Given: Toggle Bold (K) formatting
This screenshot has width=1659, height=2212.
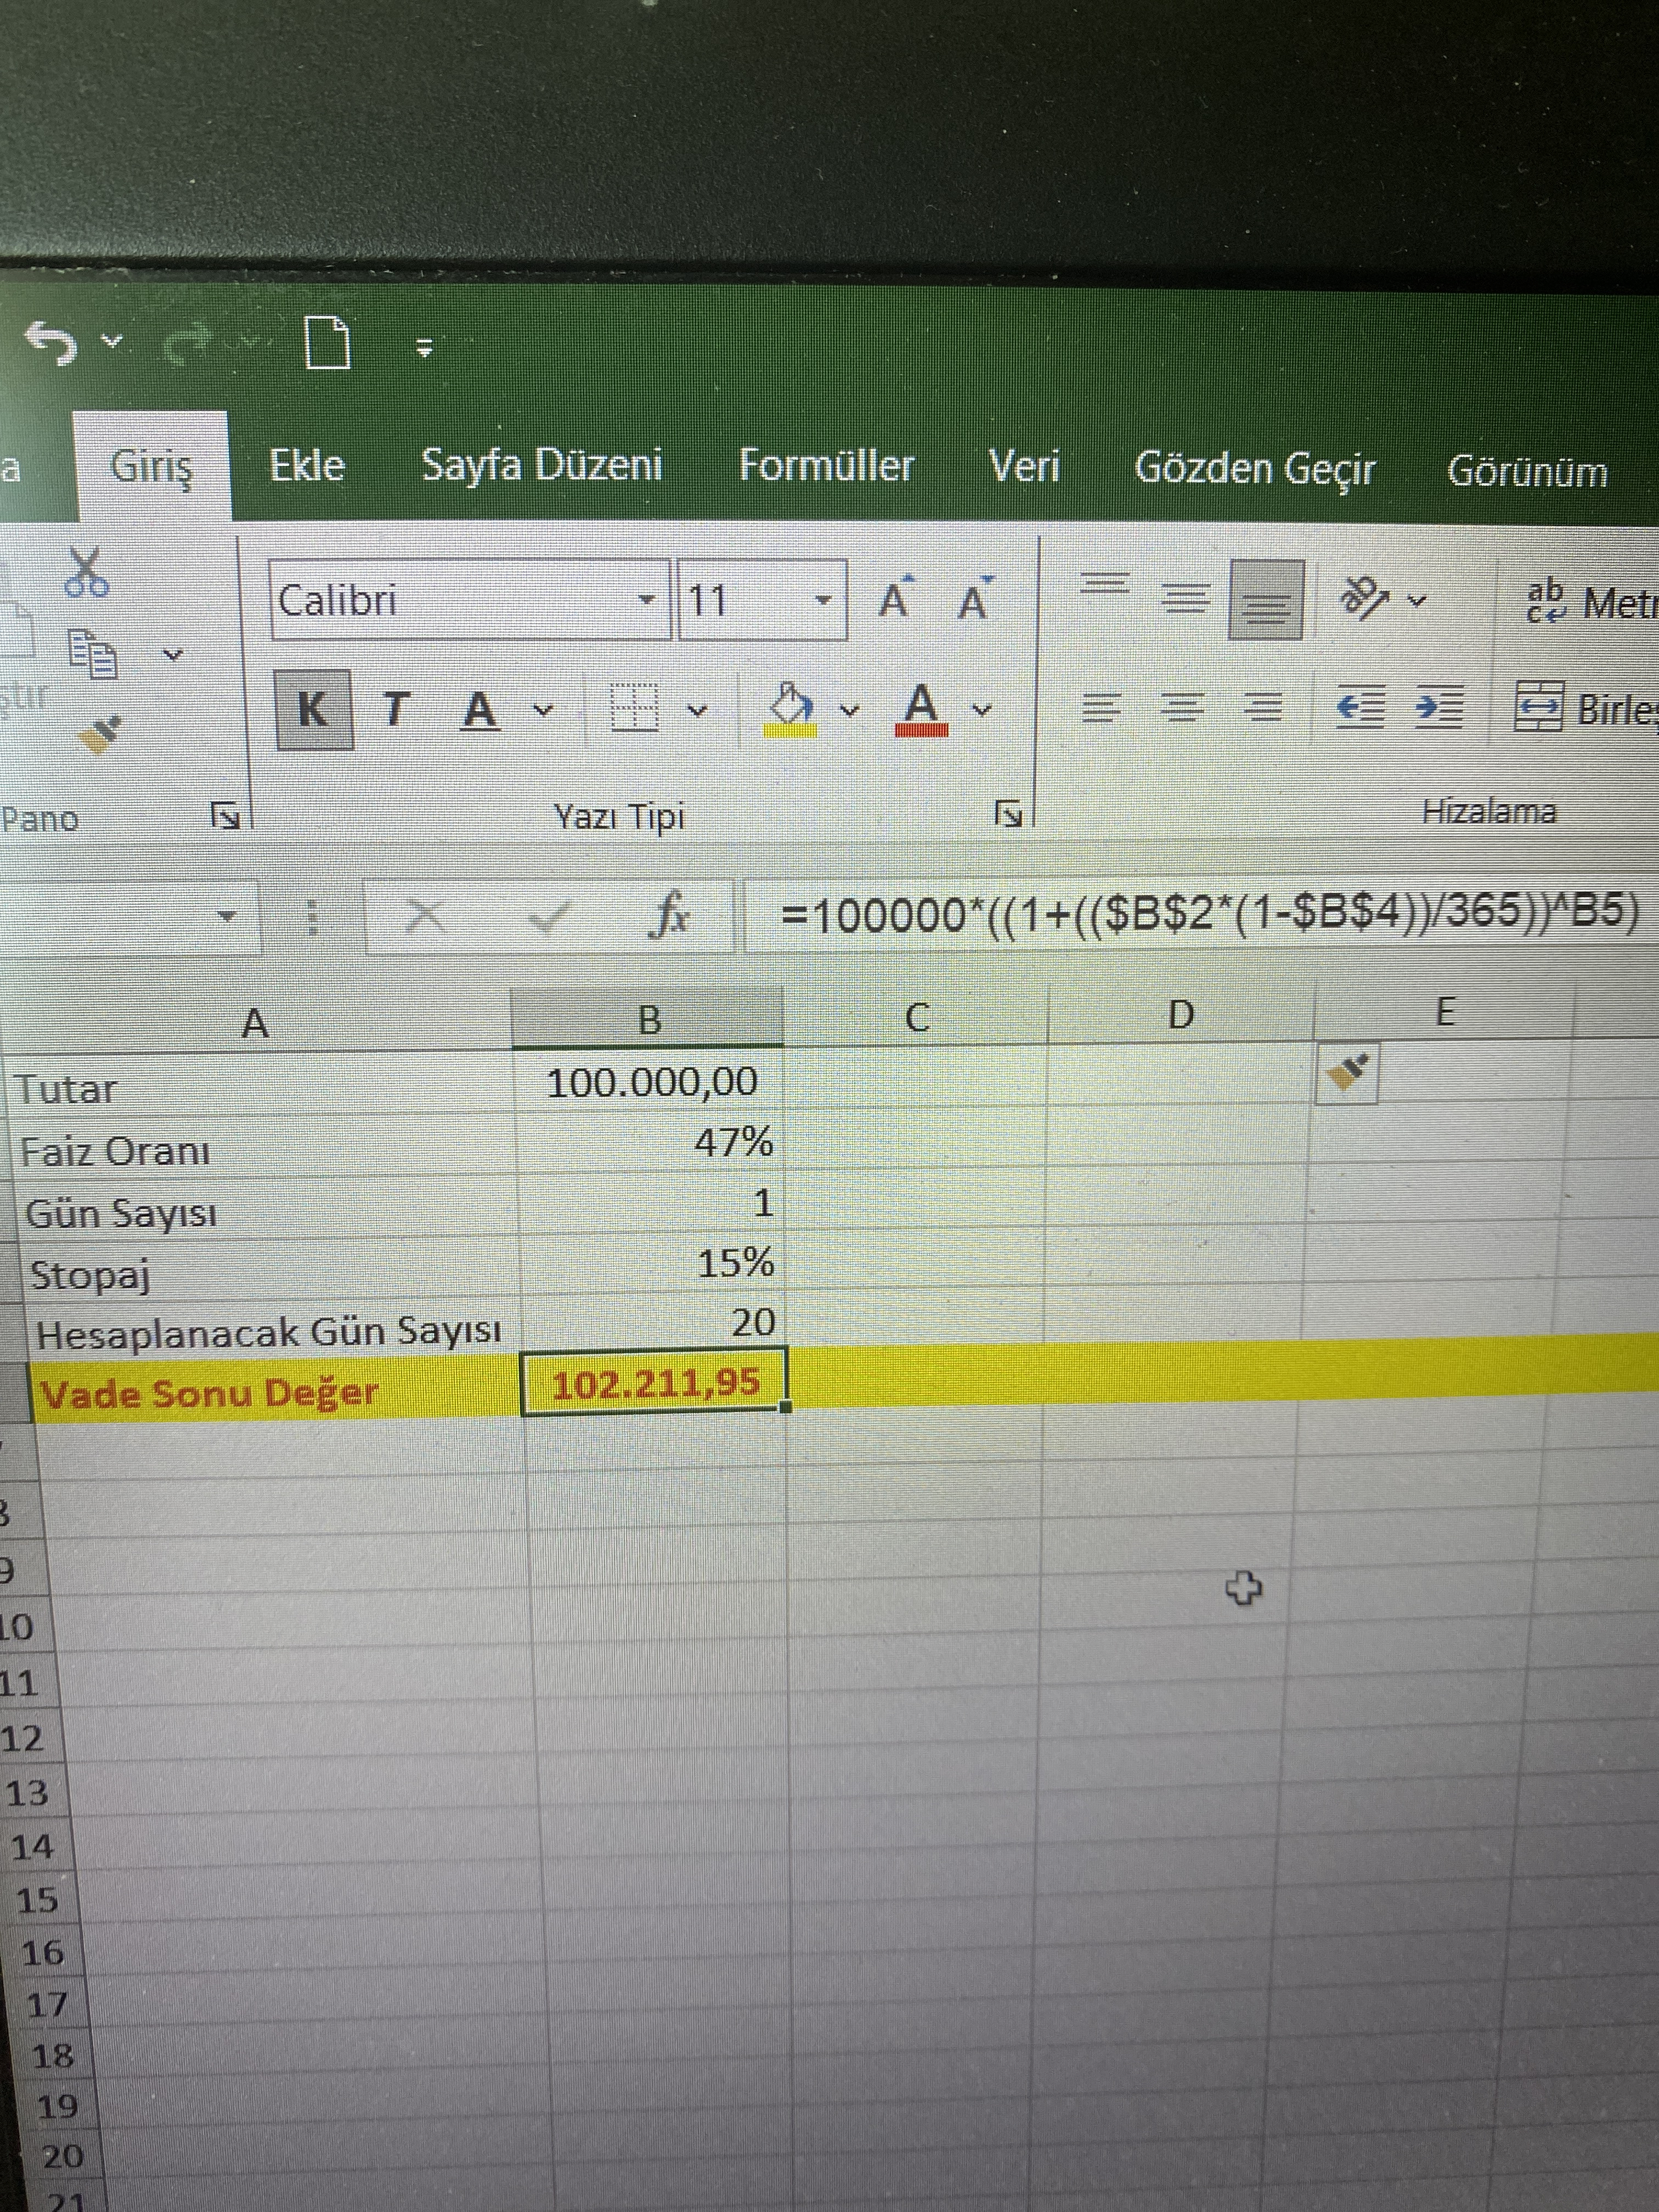Looking at the screenshot, I should (314, 710).
